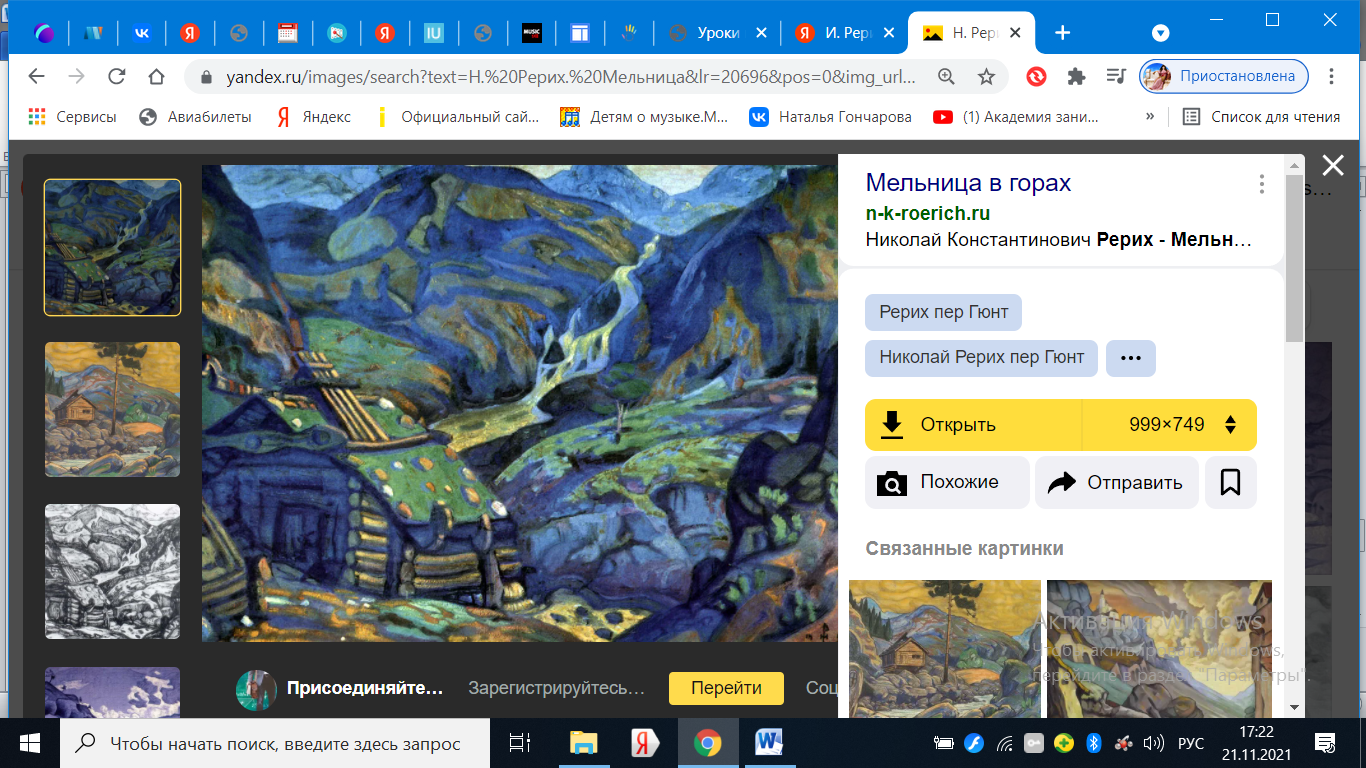The width and height of the screenshot is (1366, 768).
Task: Open Академия YouTube bookmark
Action: coord(1016,117)
